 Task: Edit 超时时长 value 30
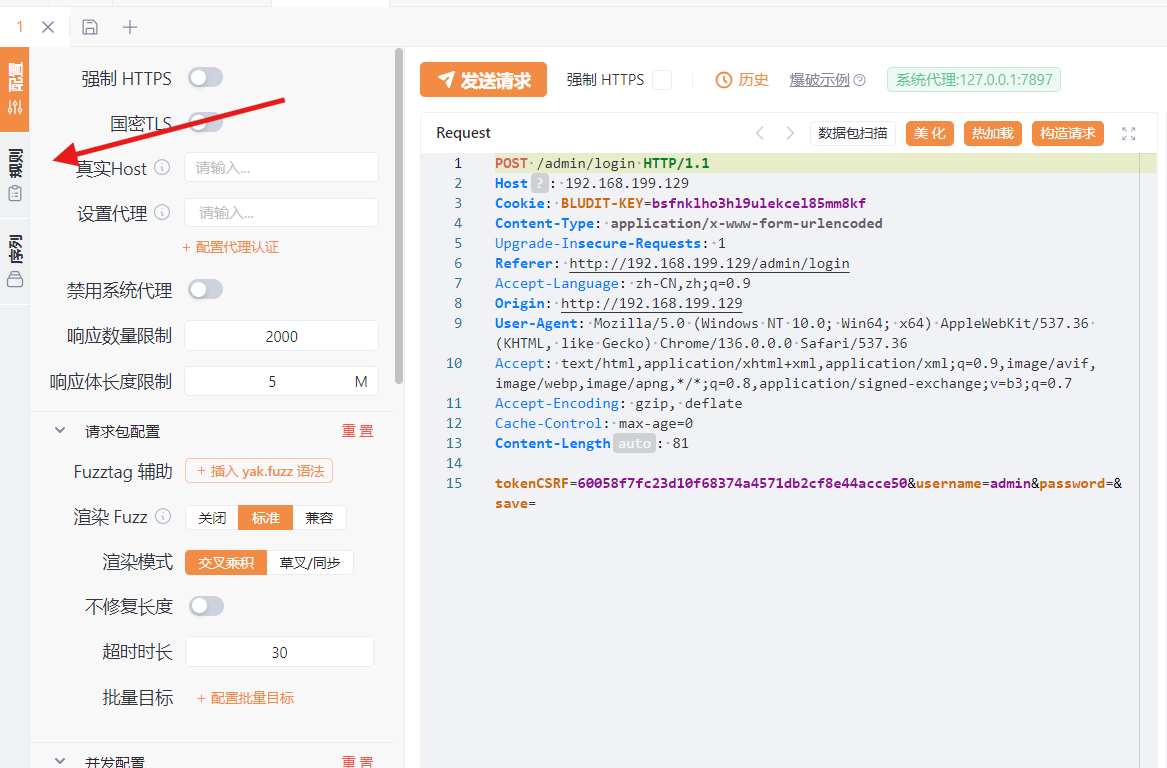[x=279, y=652]
